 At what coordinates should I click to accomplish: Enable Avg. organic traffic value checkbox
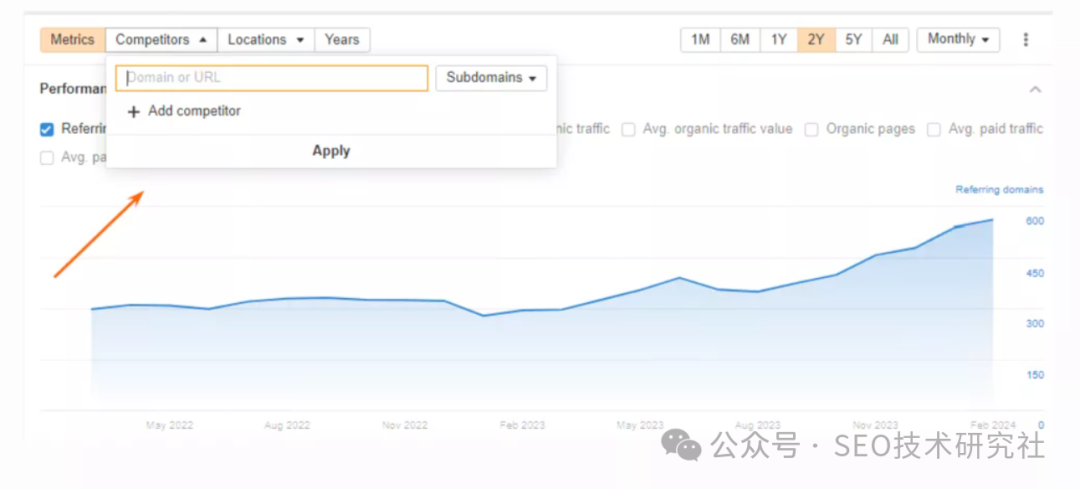pyautogui.click(x=628, y=129)
